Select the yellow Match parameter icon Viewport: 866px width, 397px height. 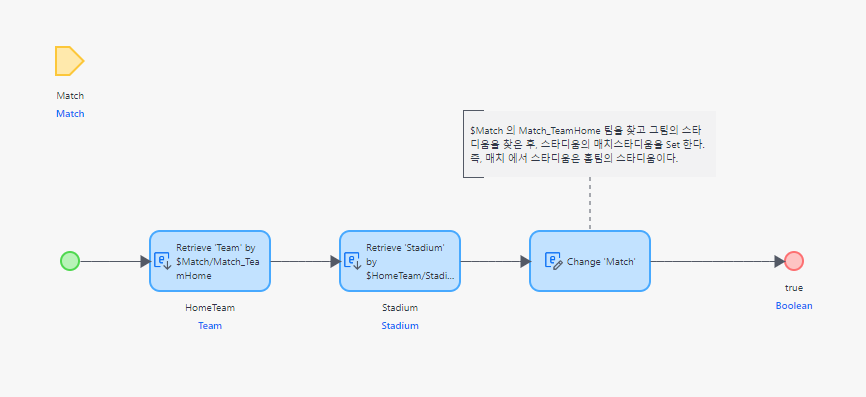[x=69, y=61]
